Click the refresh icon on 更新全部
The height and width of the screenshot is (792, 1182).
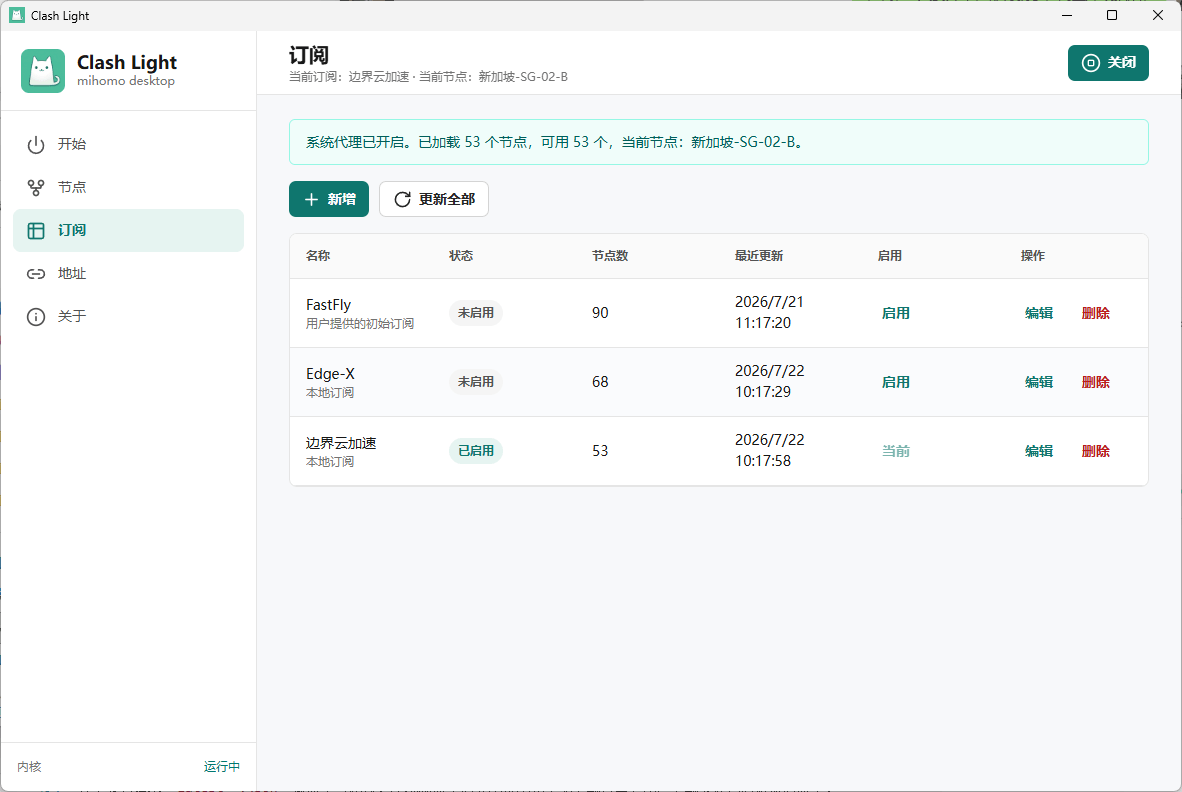pyautogui.click(x=403, y=199)
